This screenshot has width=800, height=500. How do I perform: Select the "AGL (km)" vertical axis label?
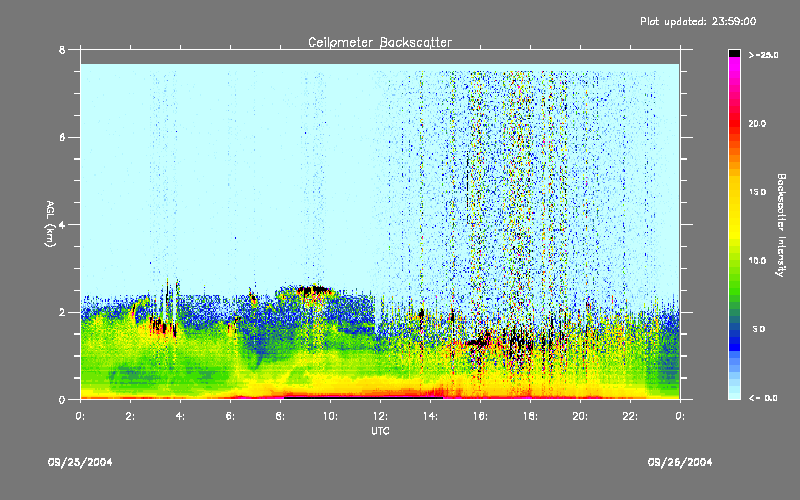tap(50, 224)
